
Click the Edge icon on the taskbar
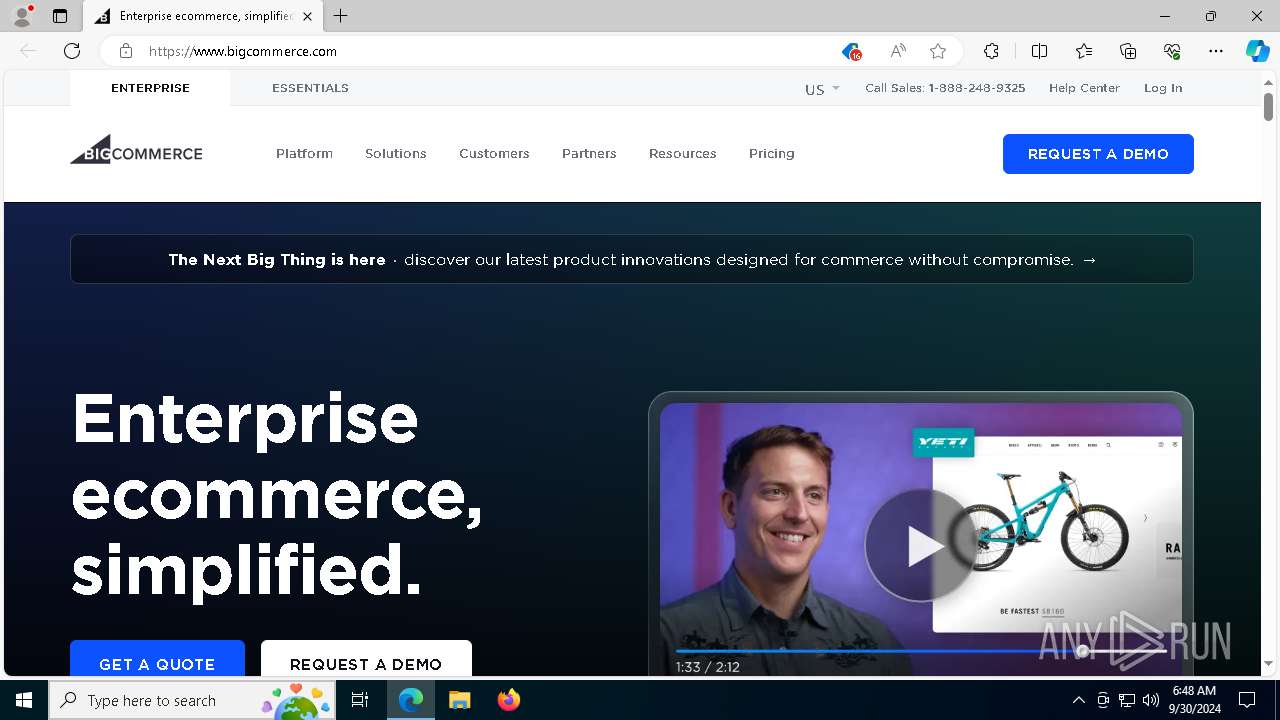coord(411,700)
